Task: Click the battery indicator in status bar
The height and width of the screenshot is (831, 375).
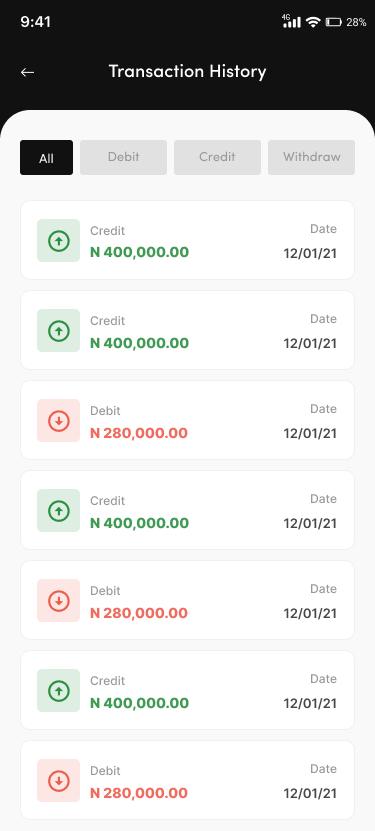Action: click(334, 22)
